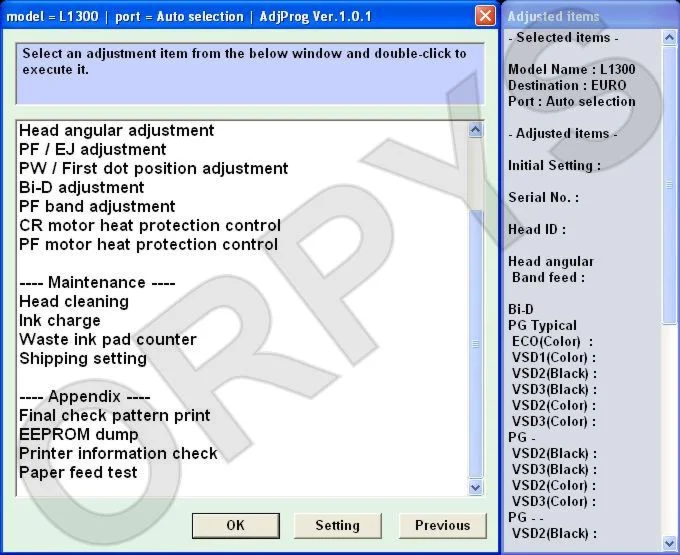Viewport: 680px width, 555px height.
Task: Click ECO(Color) entry in side panel
Action: click(x=552, y=341)
